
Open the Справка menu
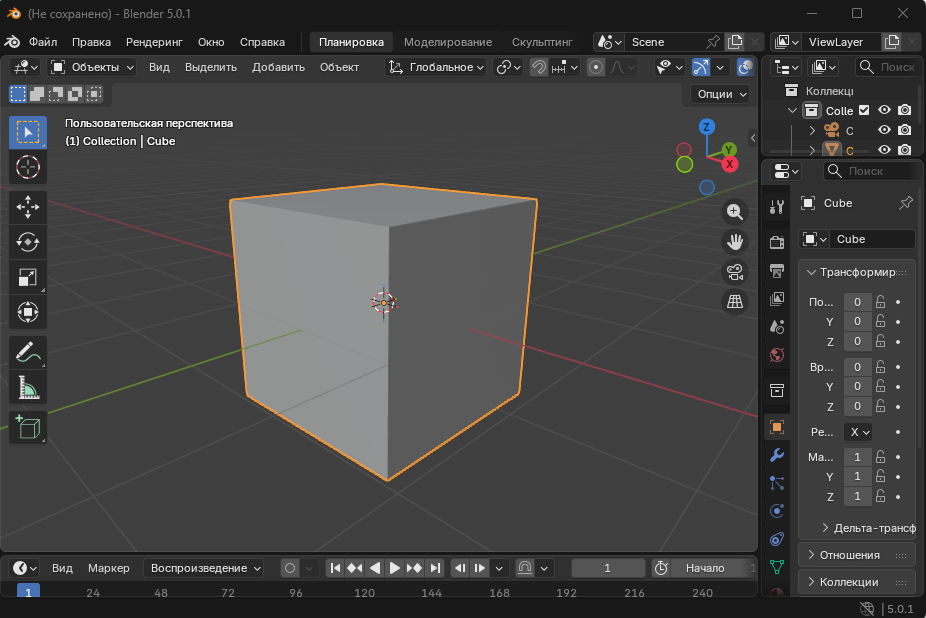262,42
